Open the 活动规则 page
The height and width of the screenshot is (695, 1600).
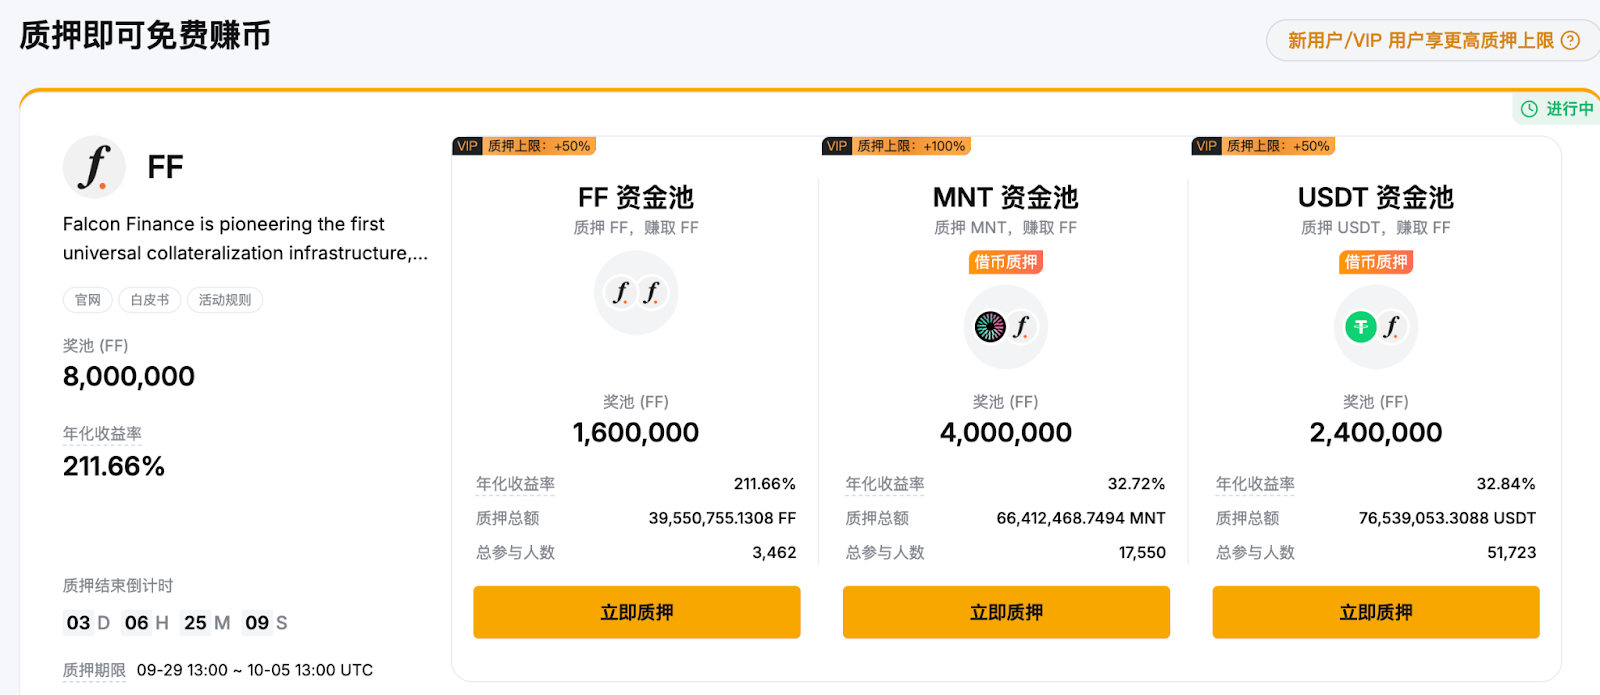[224, 299]
